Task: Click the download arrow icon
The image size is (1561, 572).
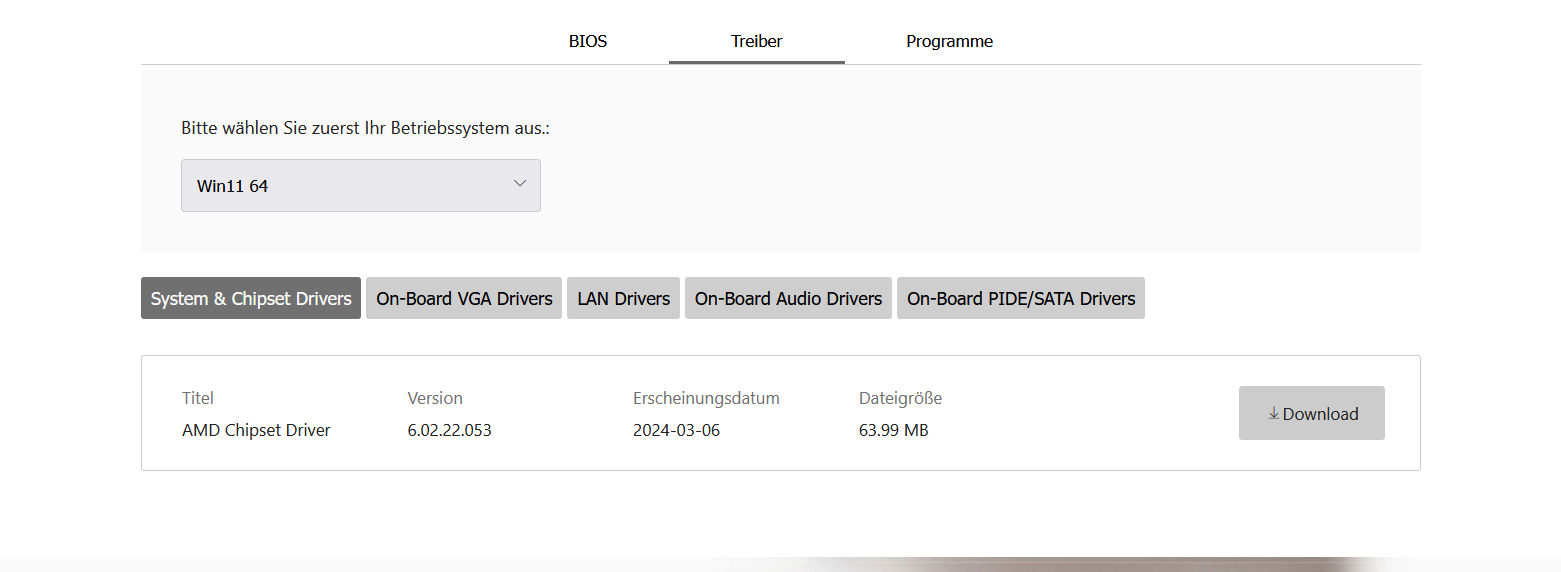Action: click(x=1273, y=414)
